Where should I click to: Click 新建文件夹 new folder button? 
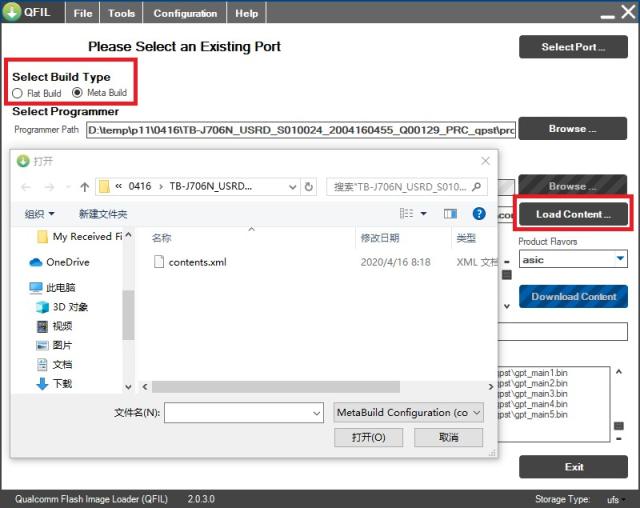103,214
